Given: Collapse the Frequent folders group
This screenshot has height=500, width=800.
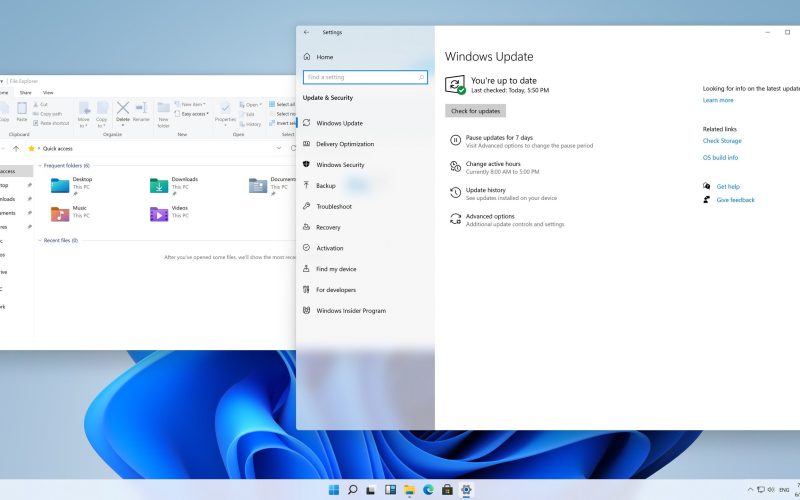Looking at the screenshot, I should coord(40,166).
